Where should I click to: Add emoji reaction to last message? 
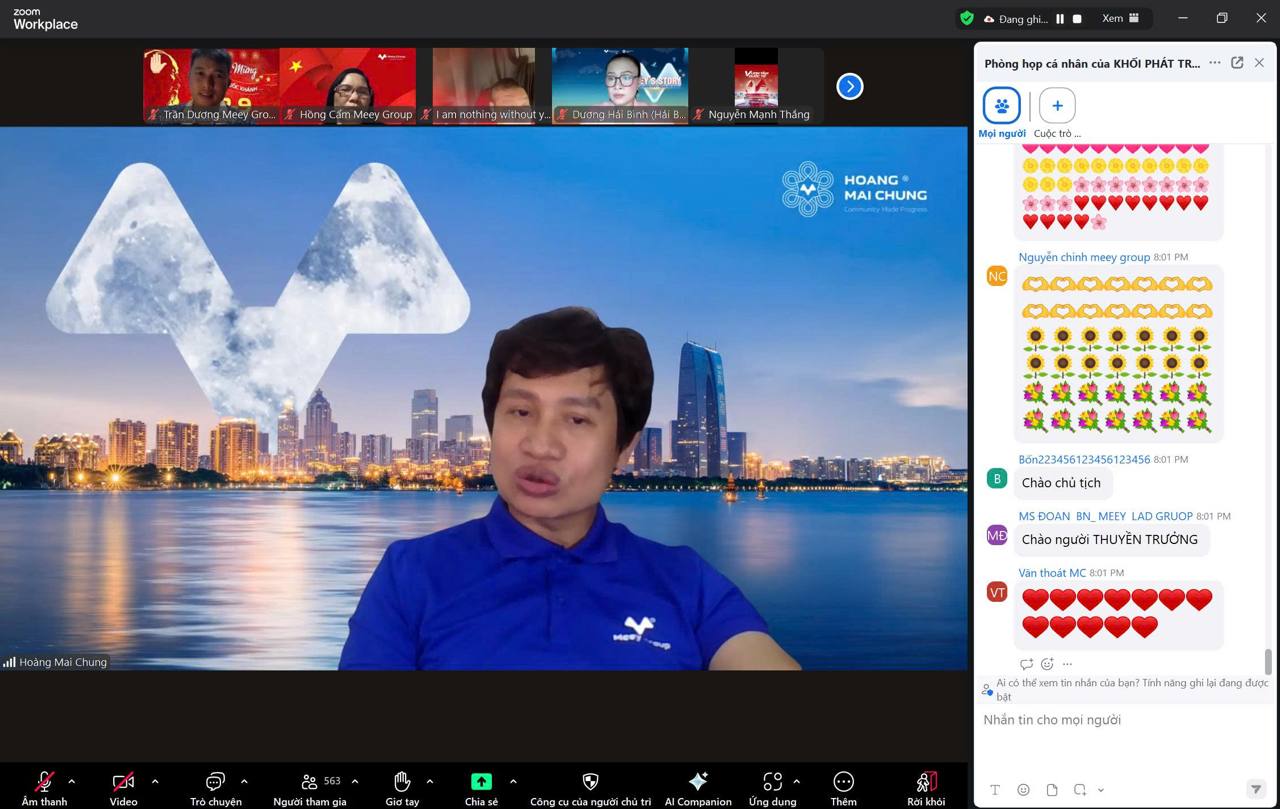tap(1047, 664)
